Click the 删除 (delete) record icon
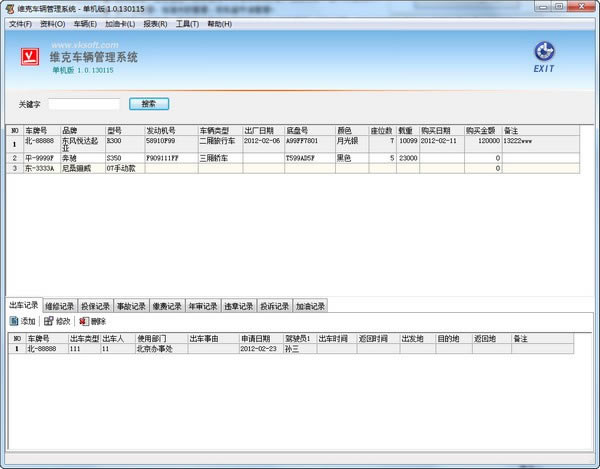Screen dimensions: 600x469 click(83, 321)
